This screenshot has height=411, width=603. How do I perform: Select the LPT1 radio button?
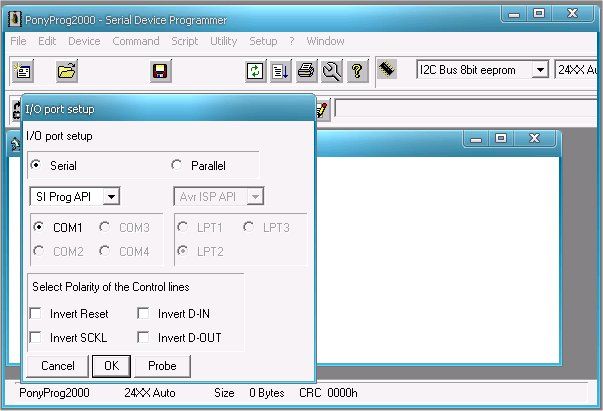pos(182,227)
